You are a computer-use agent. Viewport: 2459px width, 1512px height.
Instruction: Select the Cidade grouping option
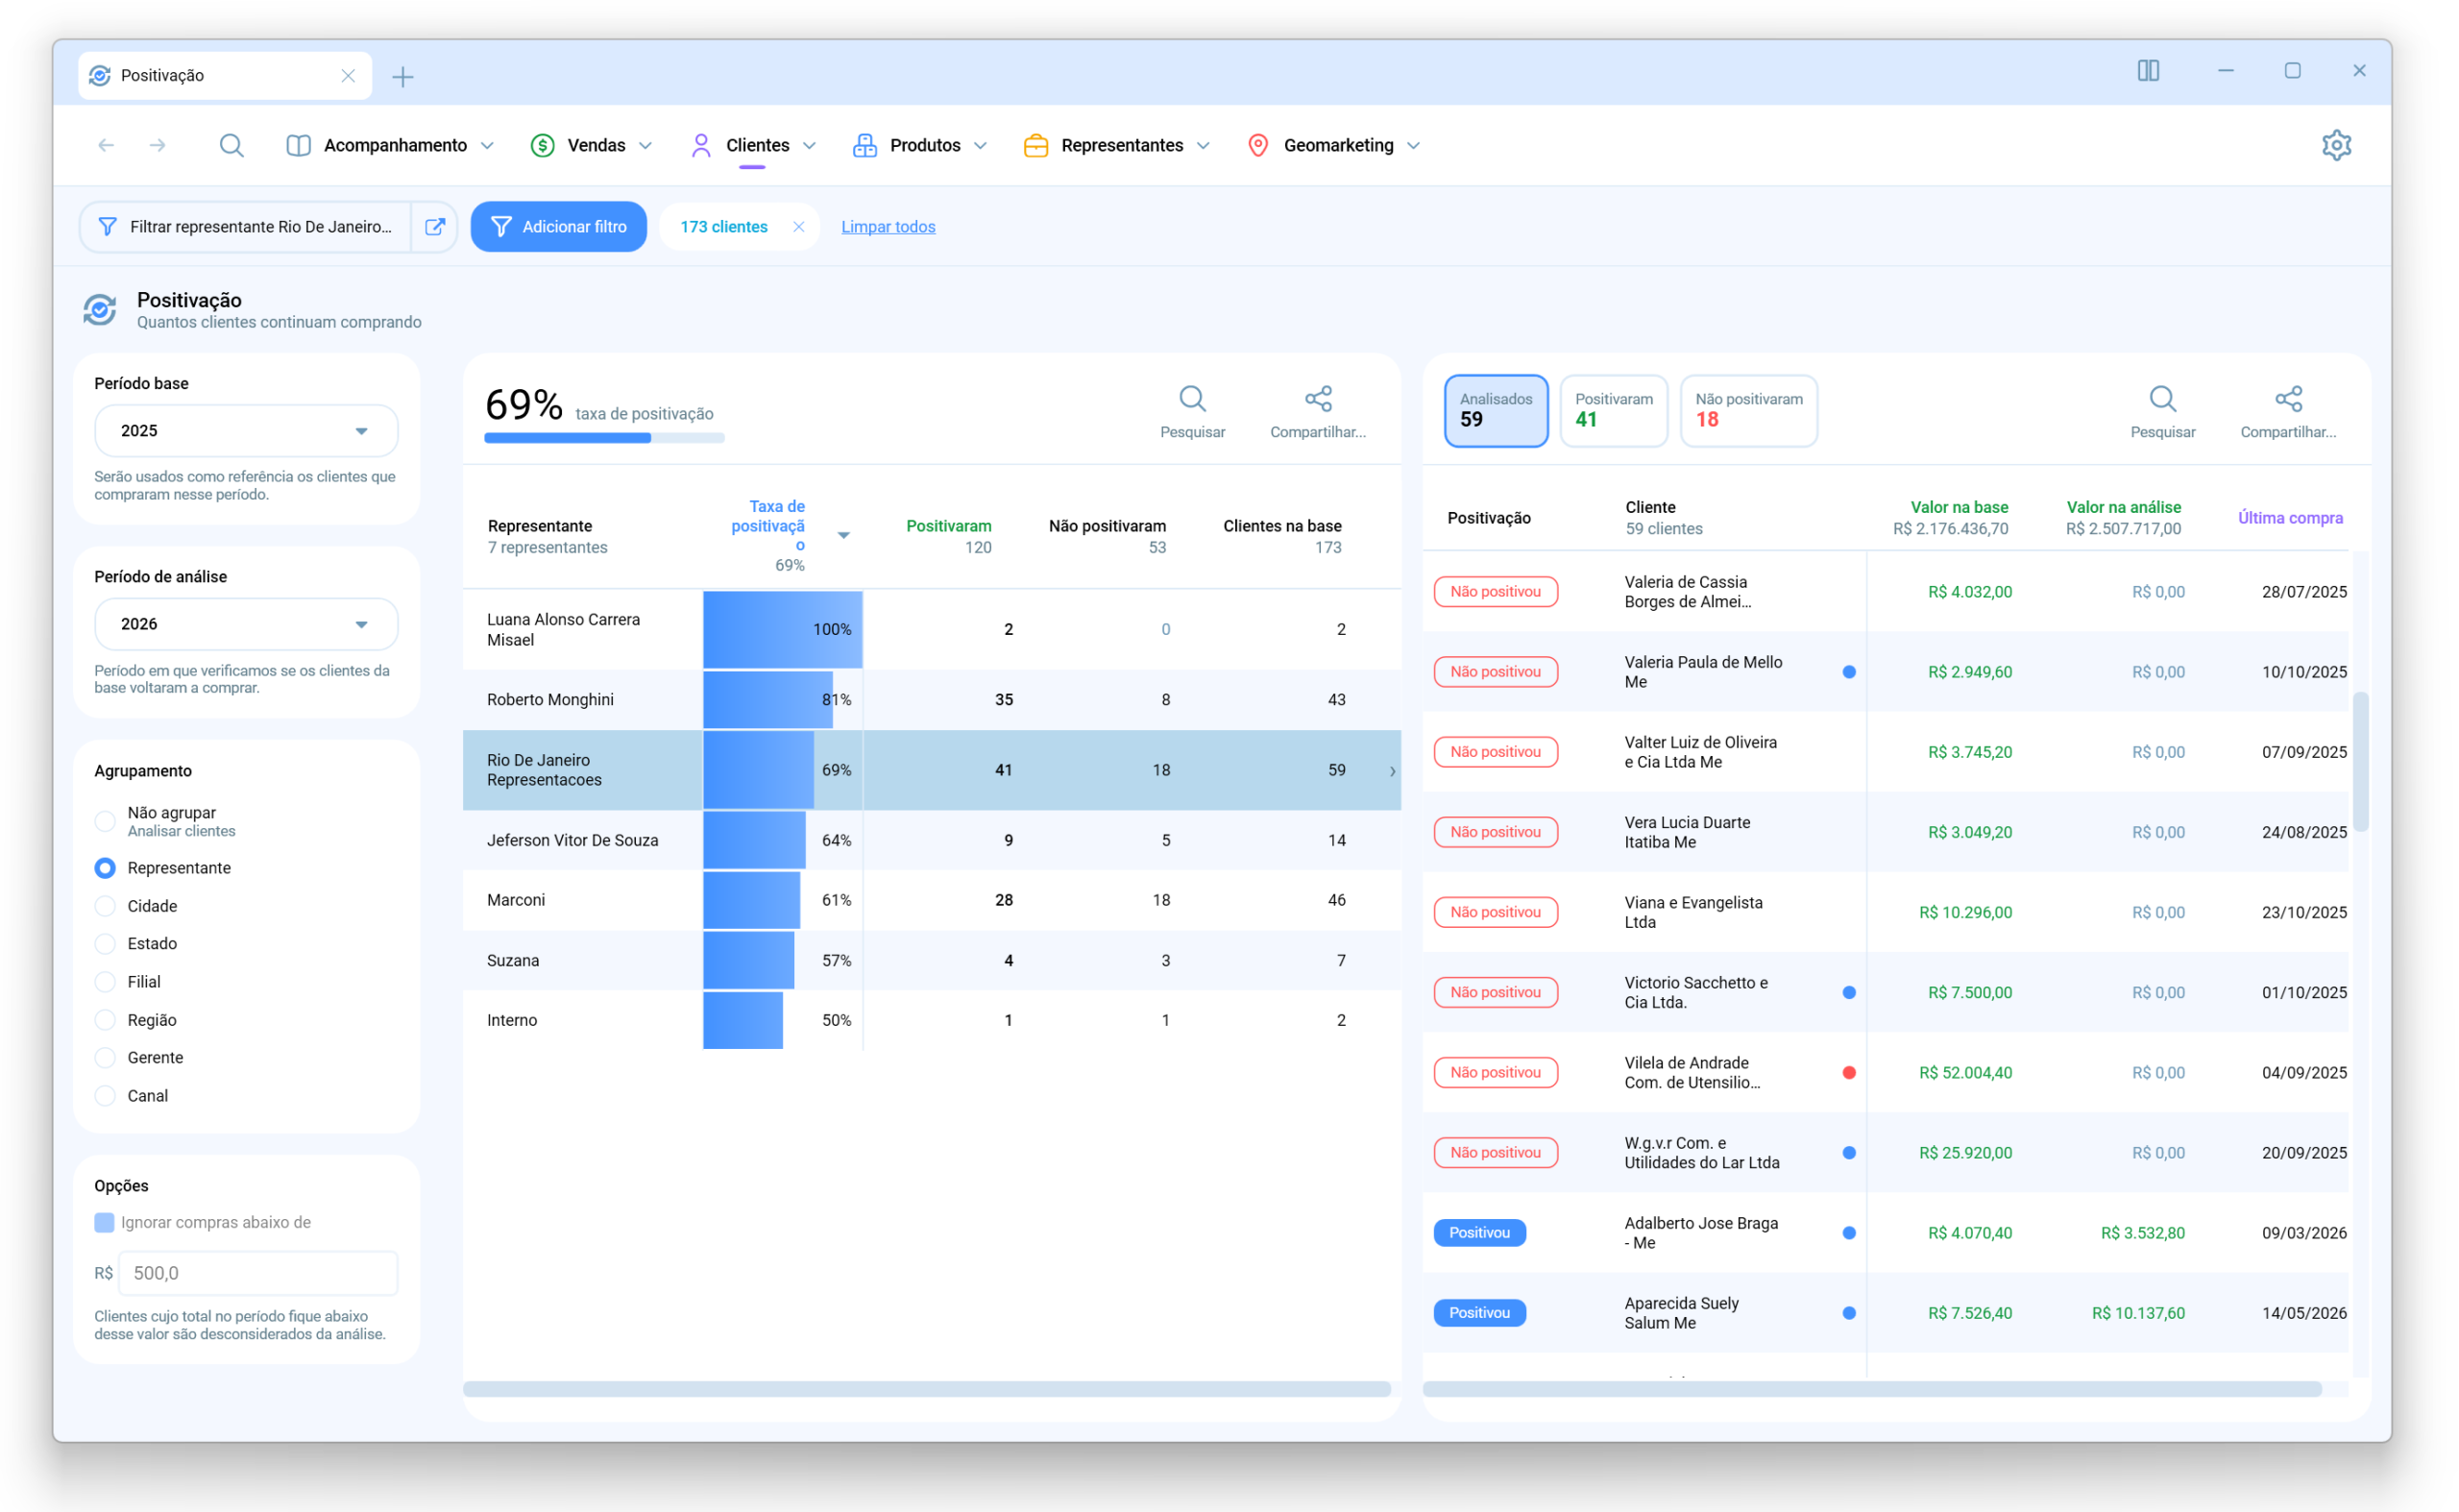tap(150, 906)
